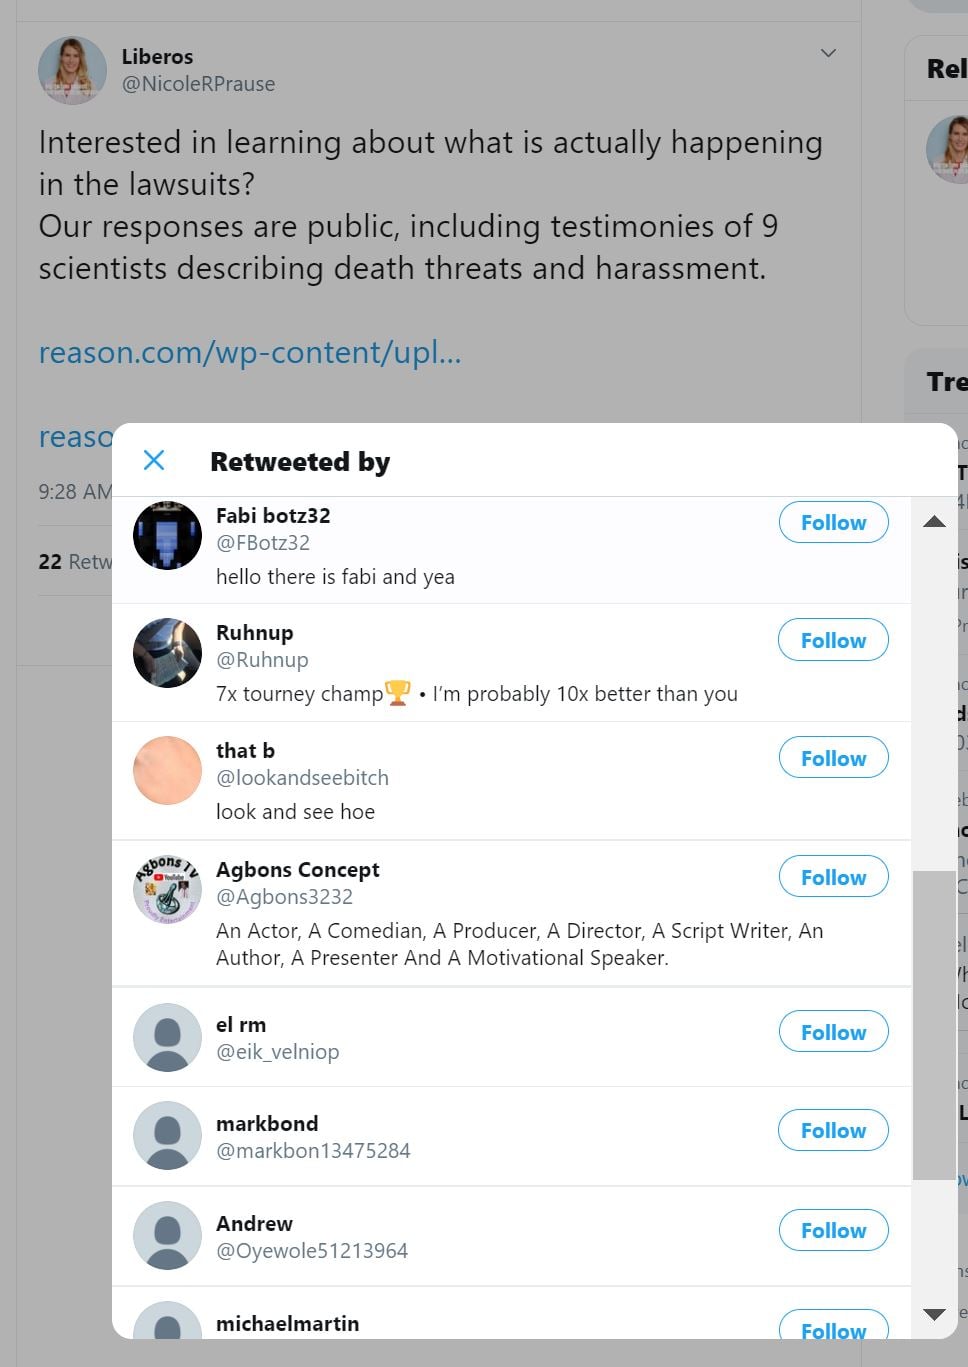Click the retweeters list scrollbar thumb
The height and width of the screenshot is (1367, 968).
(x=934, y=1025)
